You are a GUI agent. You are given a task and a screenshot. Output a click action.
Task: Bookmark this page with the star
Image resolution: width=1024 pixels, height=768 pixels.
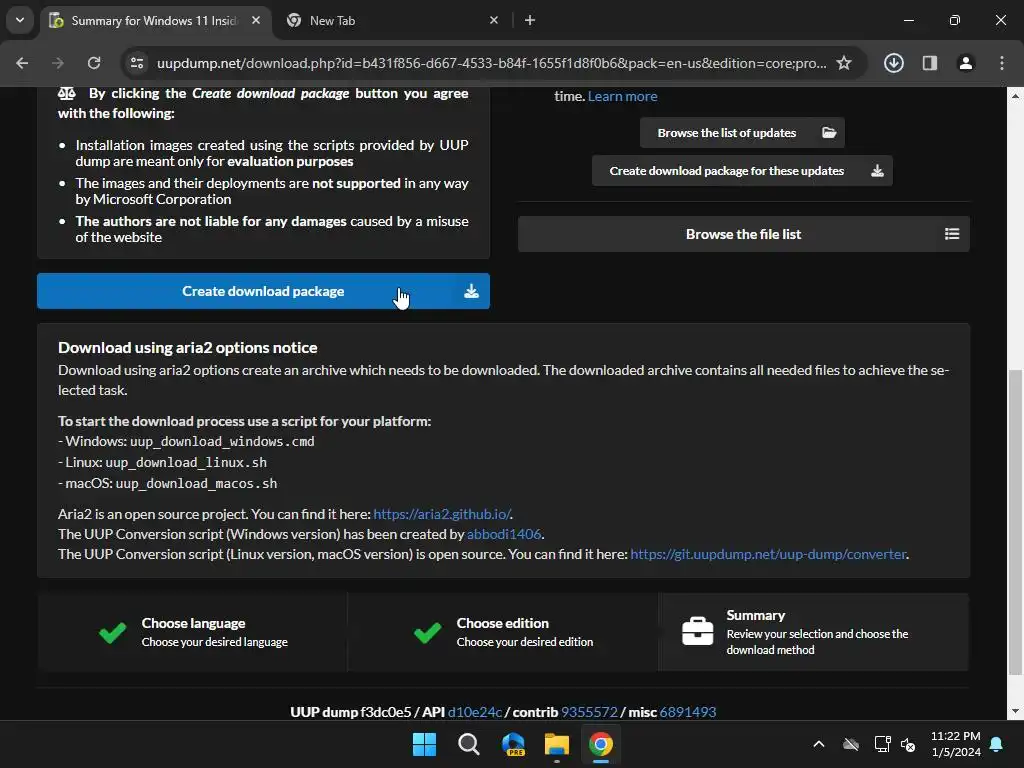(x=844, y=63)
